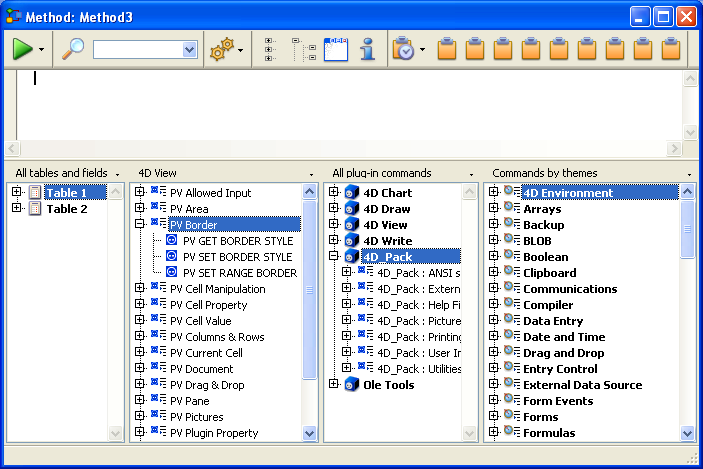This screenshot has width=703, height=469.
Task: Click the last orange clipboard icon
Action: pos(671,49)
